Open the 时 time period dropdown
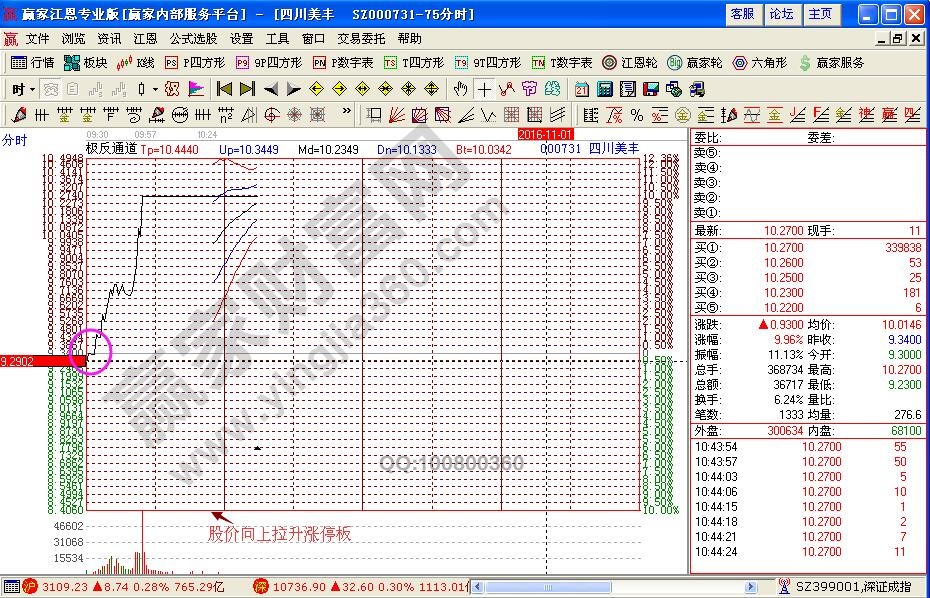This screenshot has height=598, width=930. pos(22,88)
